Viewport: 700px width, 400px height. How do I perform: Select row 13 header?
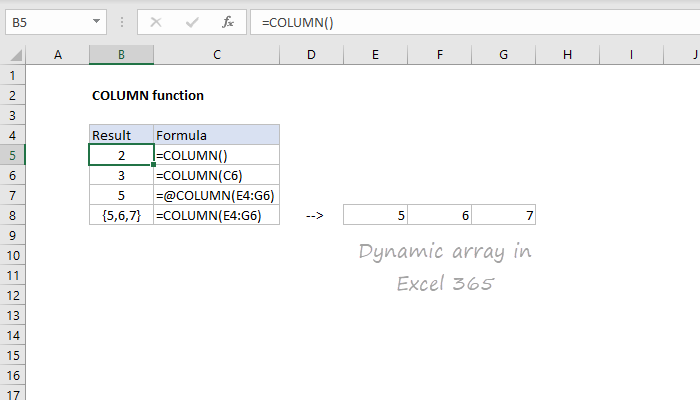click(x=12, y=315)
